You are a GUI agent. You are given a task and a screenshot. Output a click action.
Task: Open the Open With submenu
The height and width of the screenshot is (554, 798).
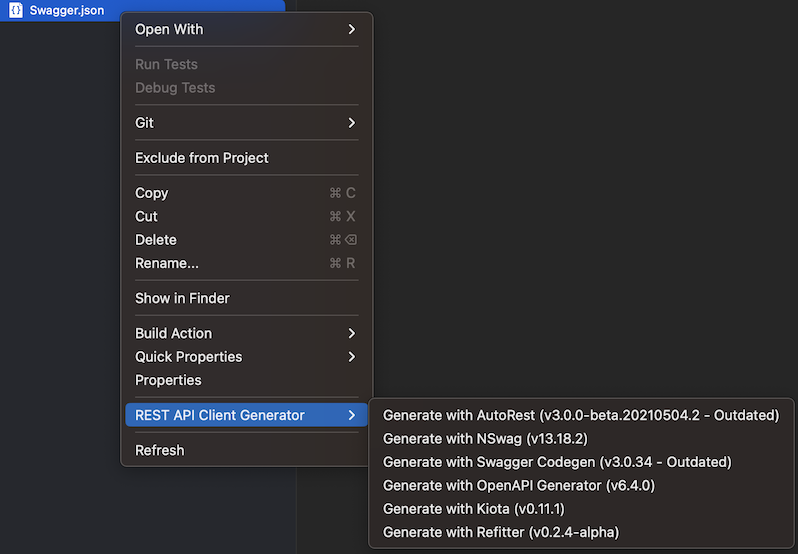pyautogui.click(x=246, y=30)
